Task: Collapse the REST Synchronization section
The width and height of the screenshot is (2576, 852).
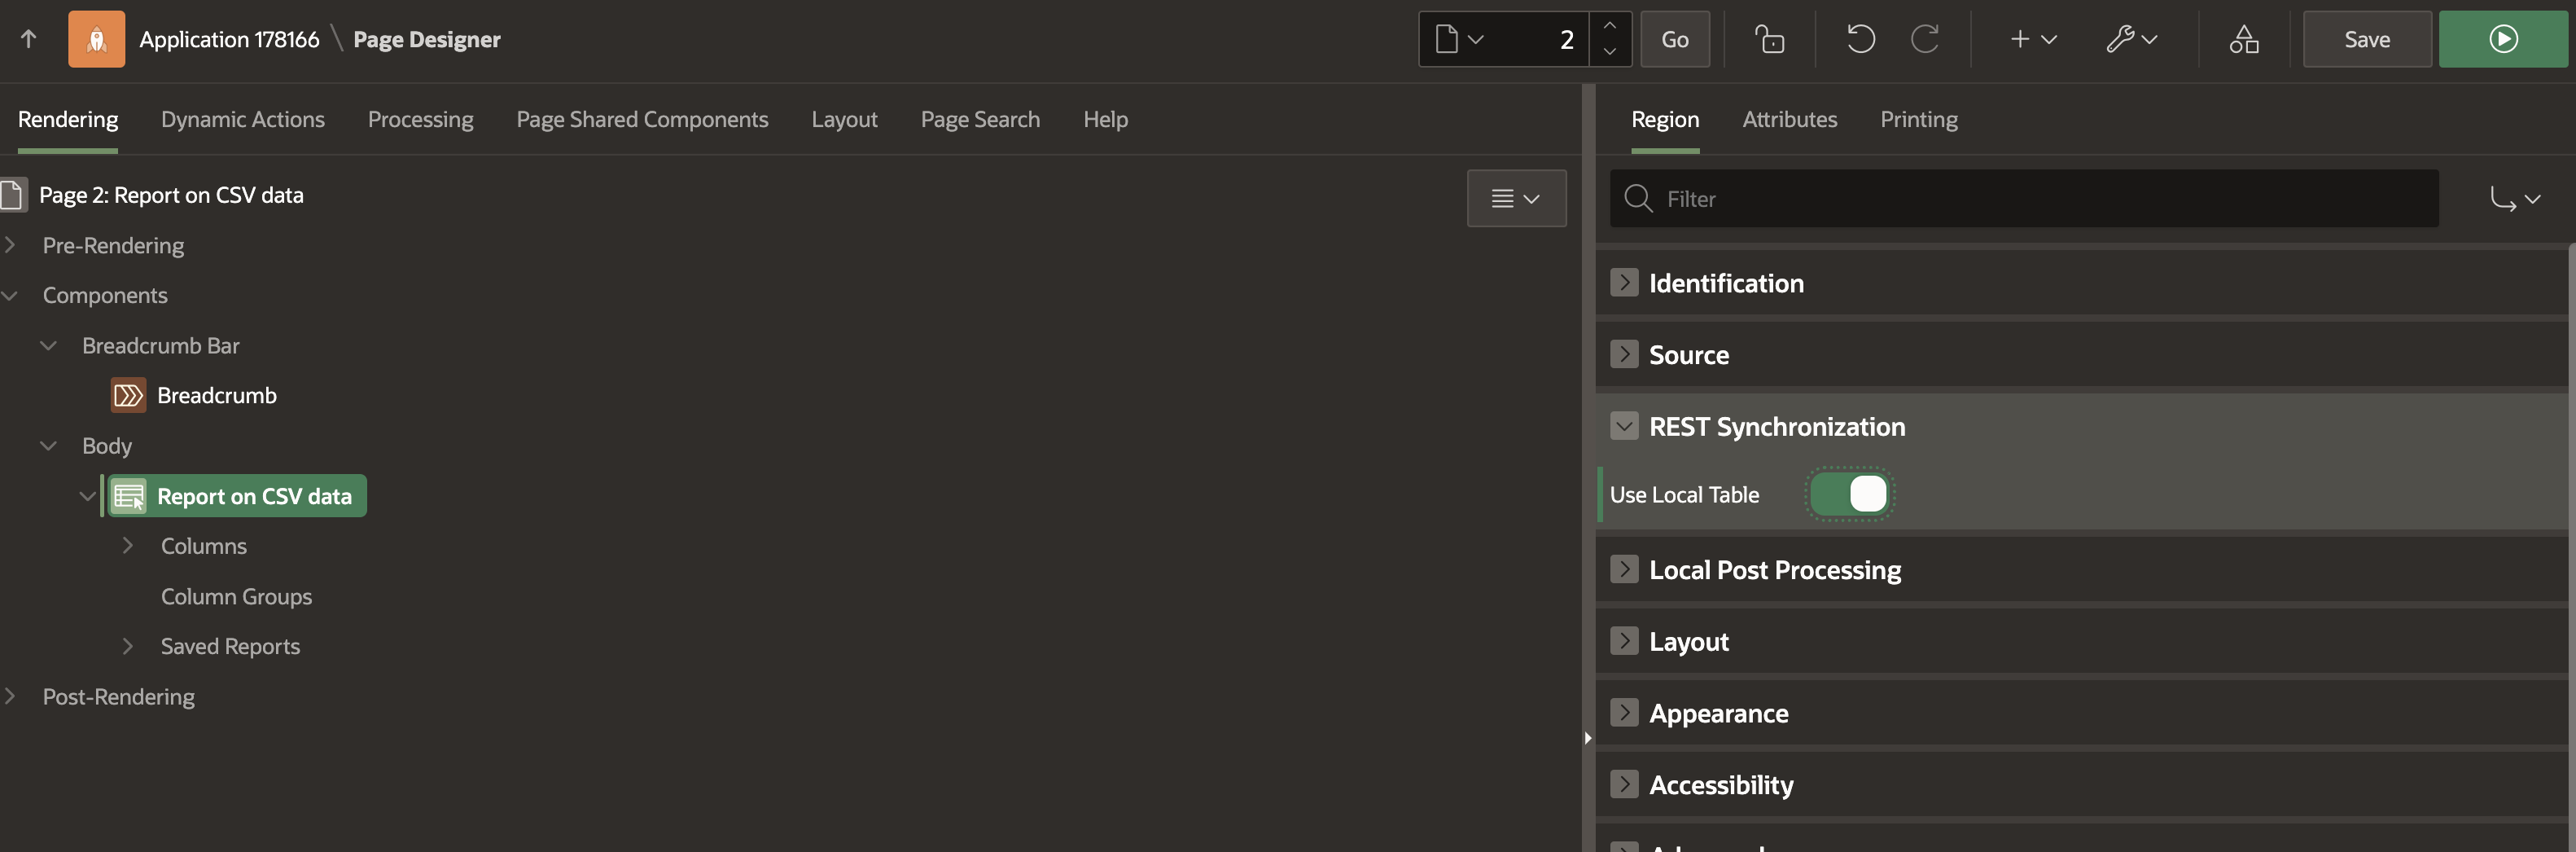Action: coord(1624,426)
